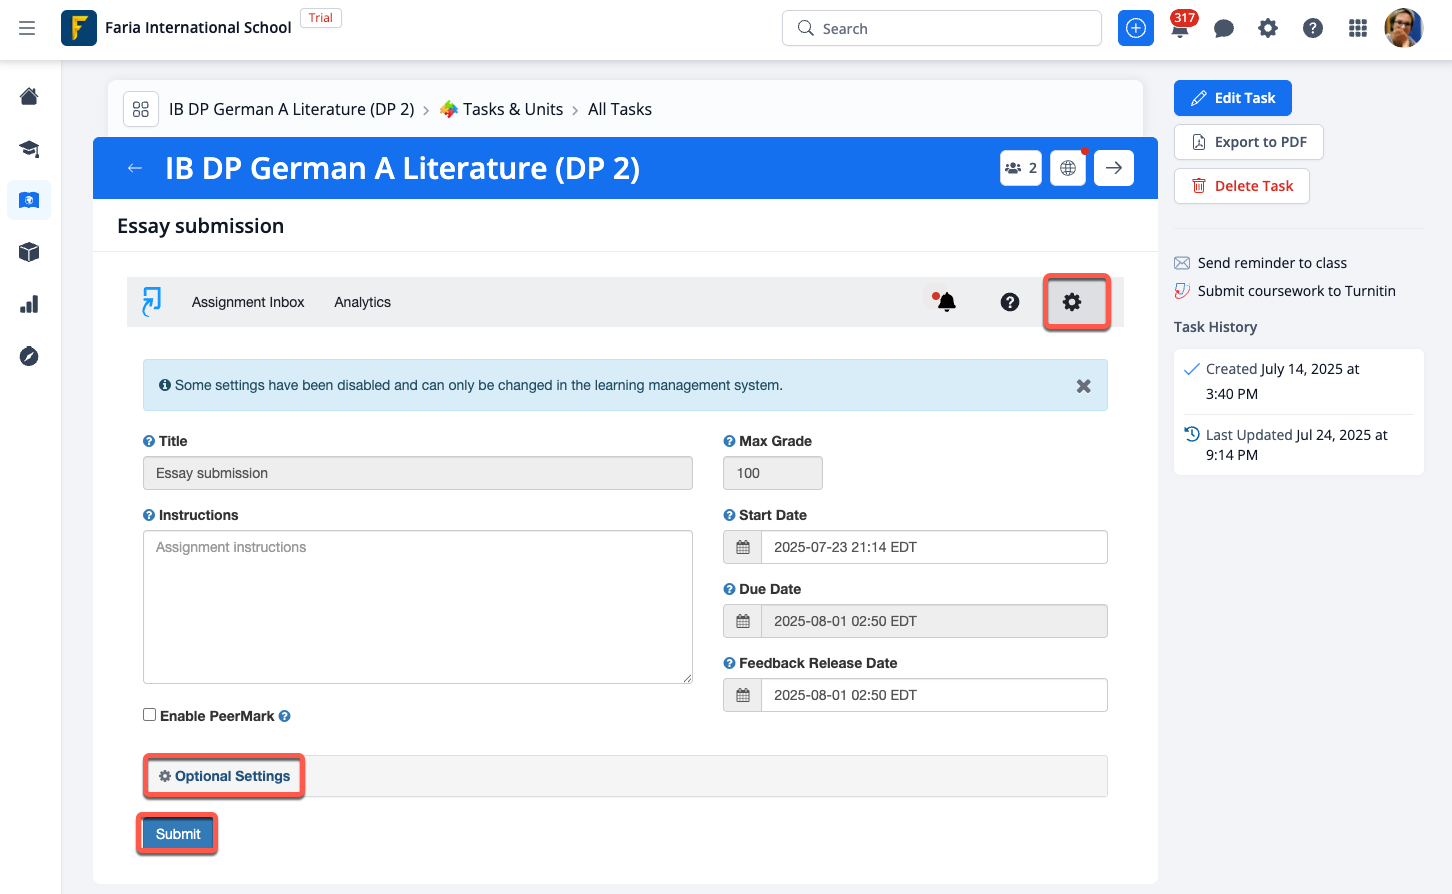
Task: Open the Turnitin settings gear icon
Action: click(x=1072, y=302)
